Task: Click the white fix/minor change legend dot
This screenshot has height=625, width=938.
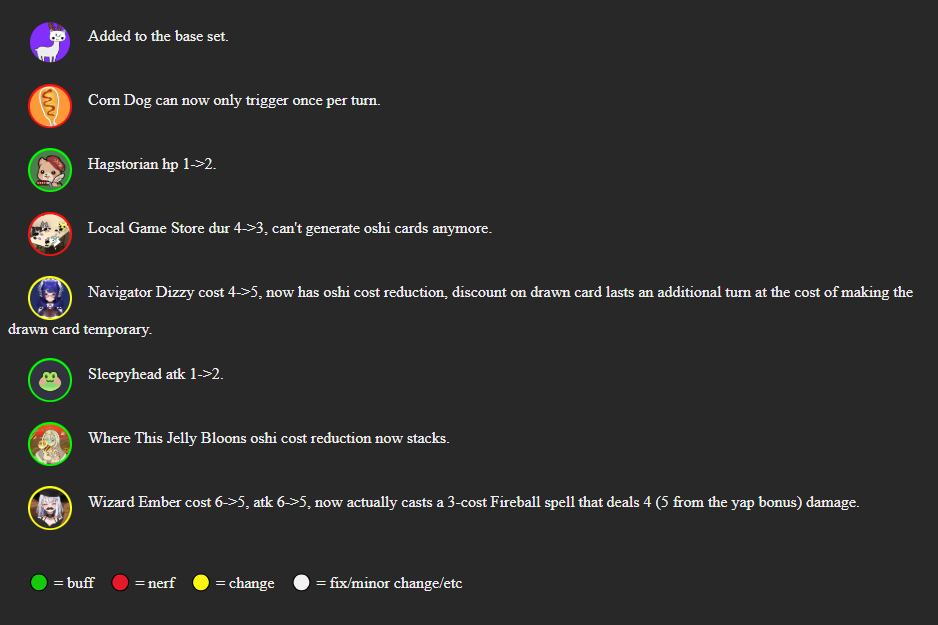Action: pos(302,583)
